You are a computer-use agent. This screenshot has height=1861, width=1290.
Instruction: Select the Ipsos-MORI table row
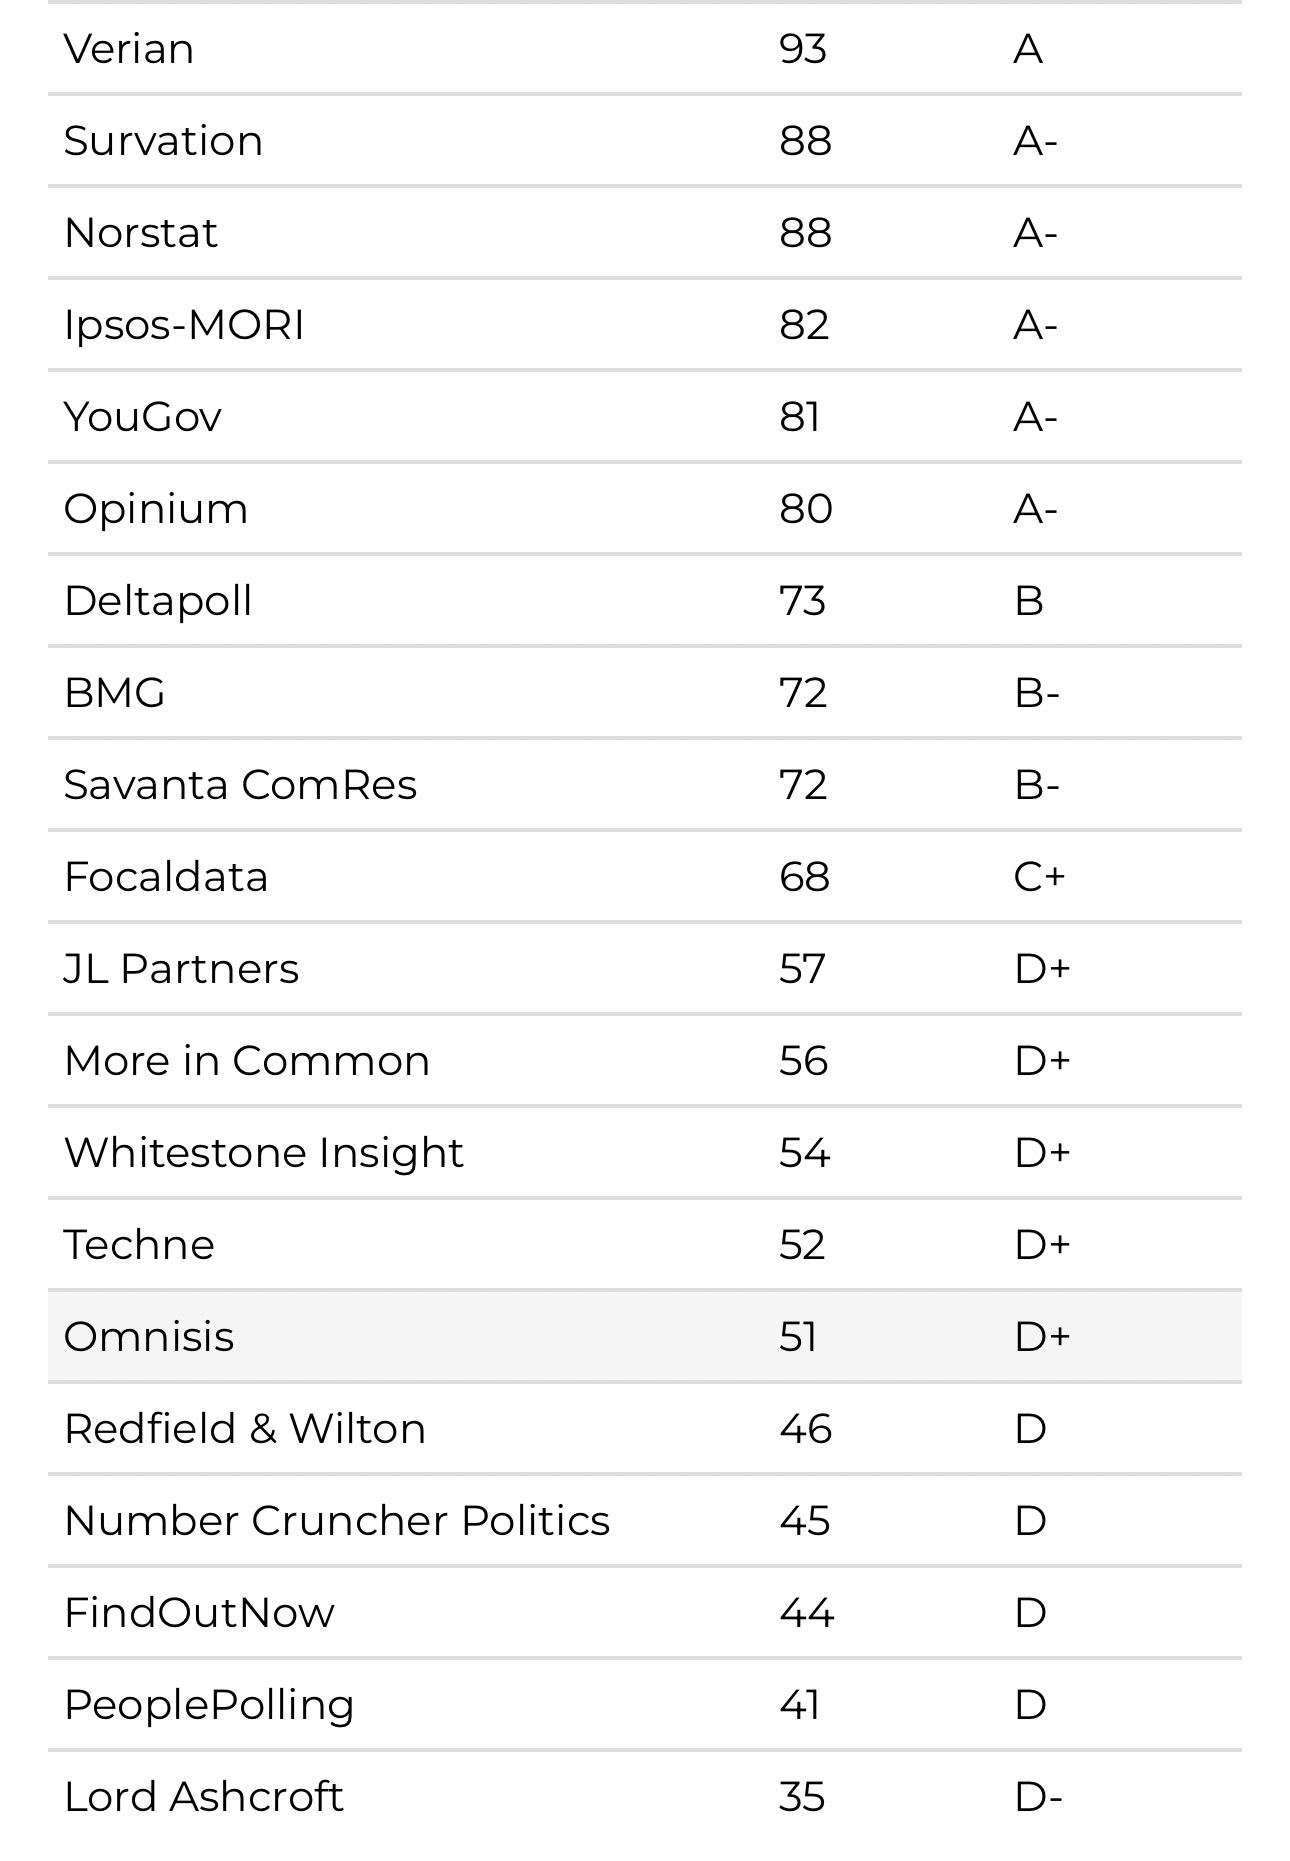(644, 325)
